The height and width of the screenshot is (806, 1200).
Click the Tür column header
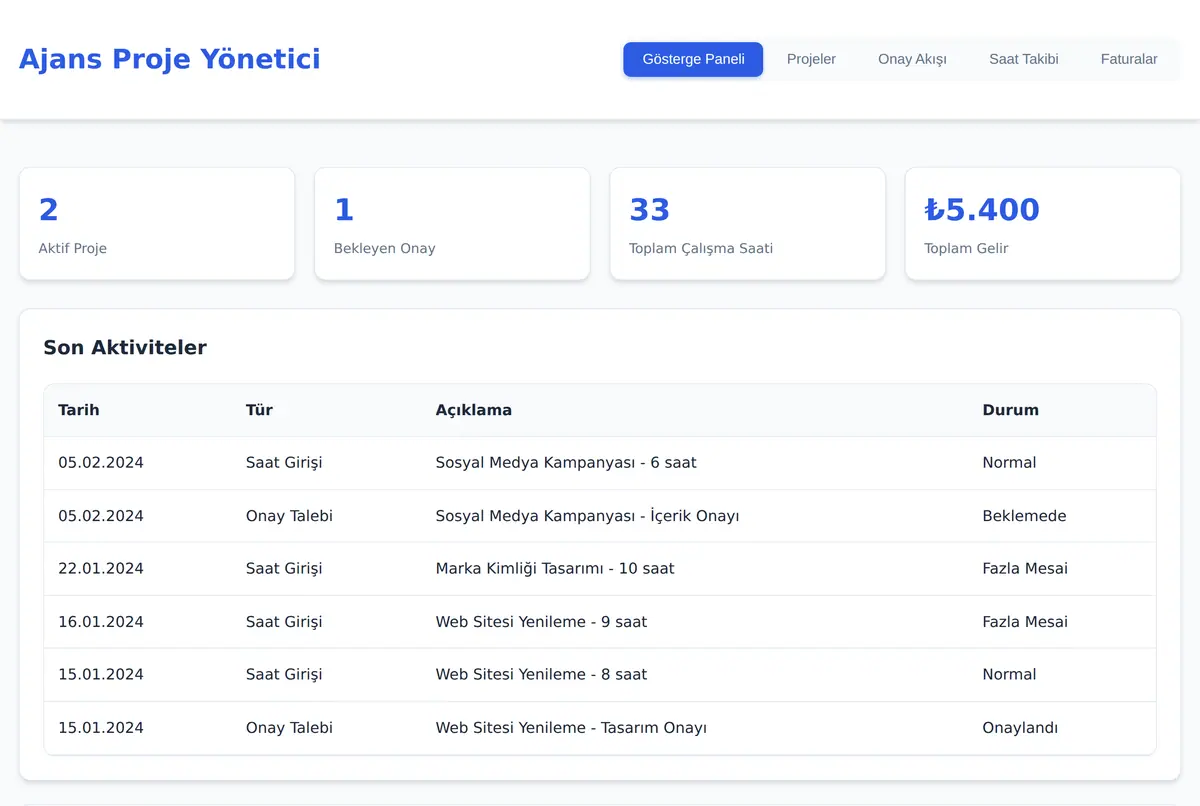point(259,410)
